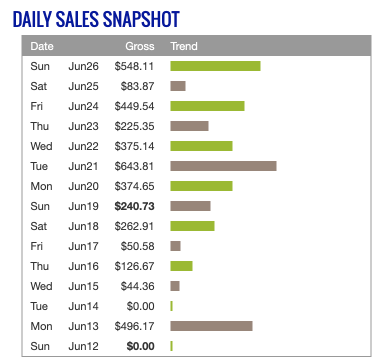Select the longest bar for Jun21
This screenshot has width=382, height=363.
click(x=223, y=166)
